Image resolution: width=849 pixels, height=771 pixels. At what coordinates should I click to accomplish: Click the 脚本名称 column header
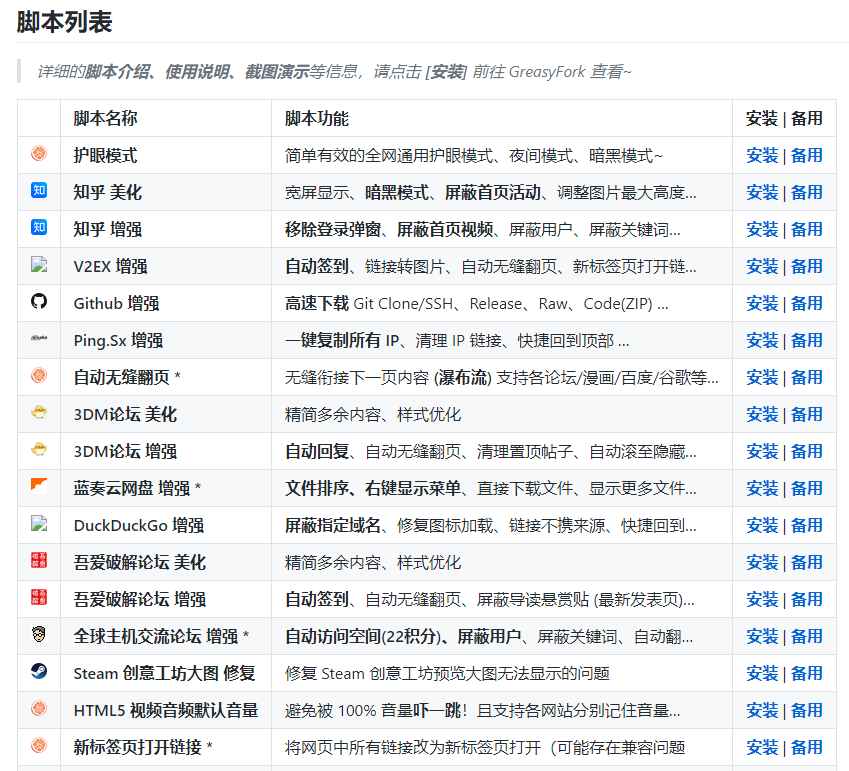(x=106, y=118)
